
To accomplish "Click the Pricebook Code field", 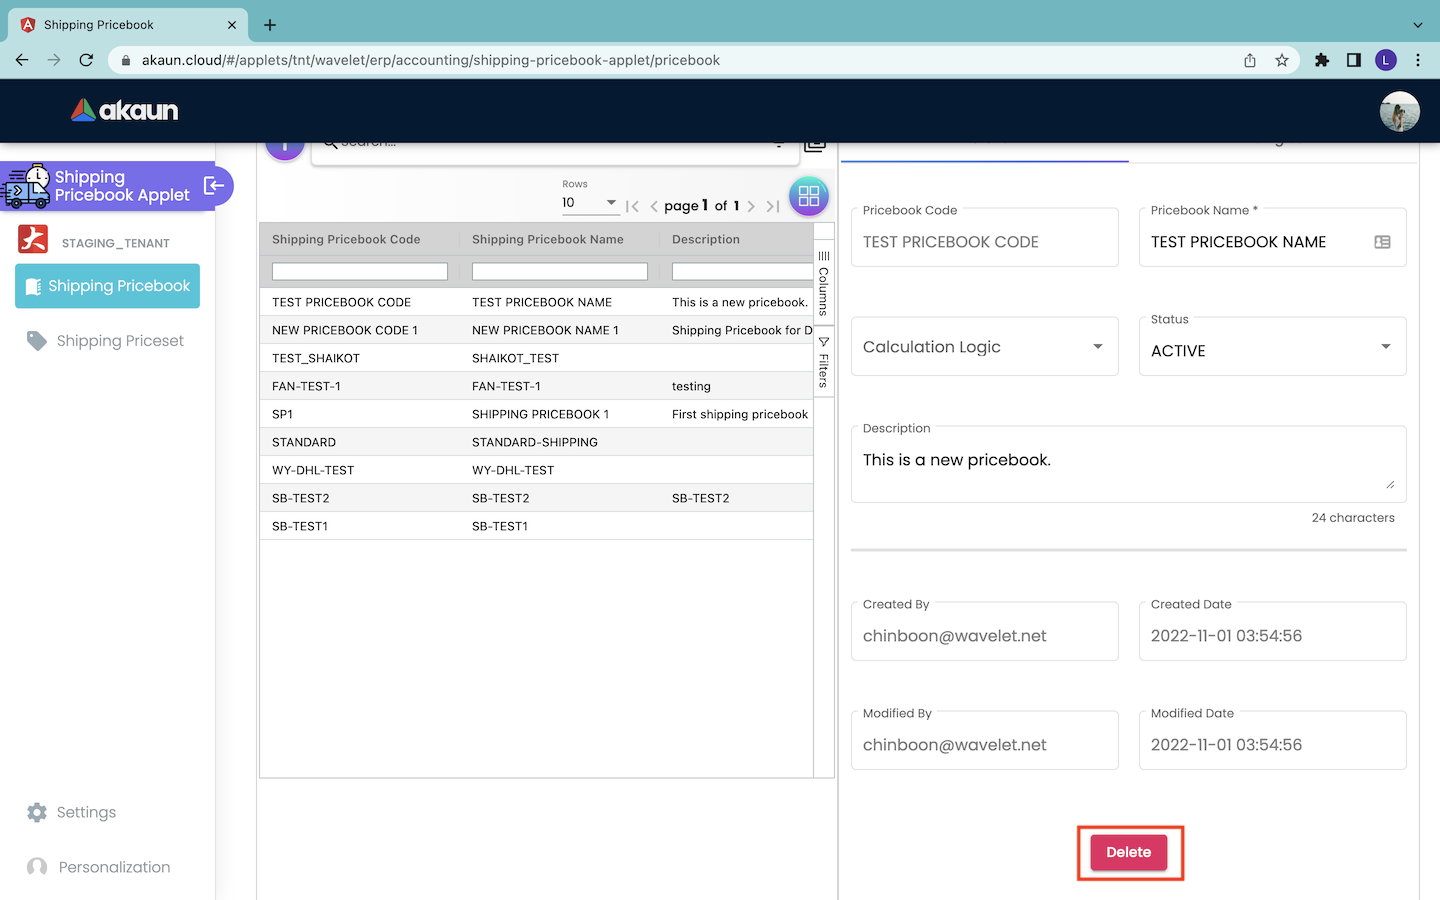I will 985,238.
